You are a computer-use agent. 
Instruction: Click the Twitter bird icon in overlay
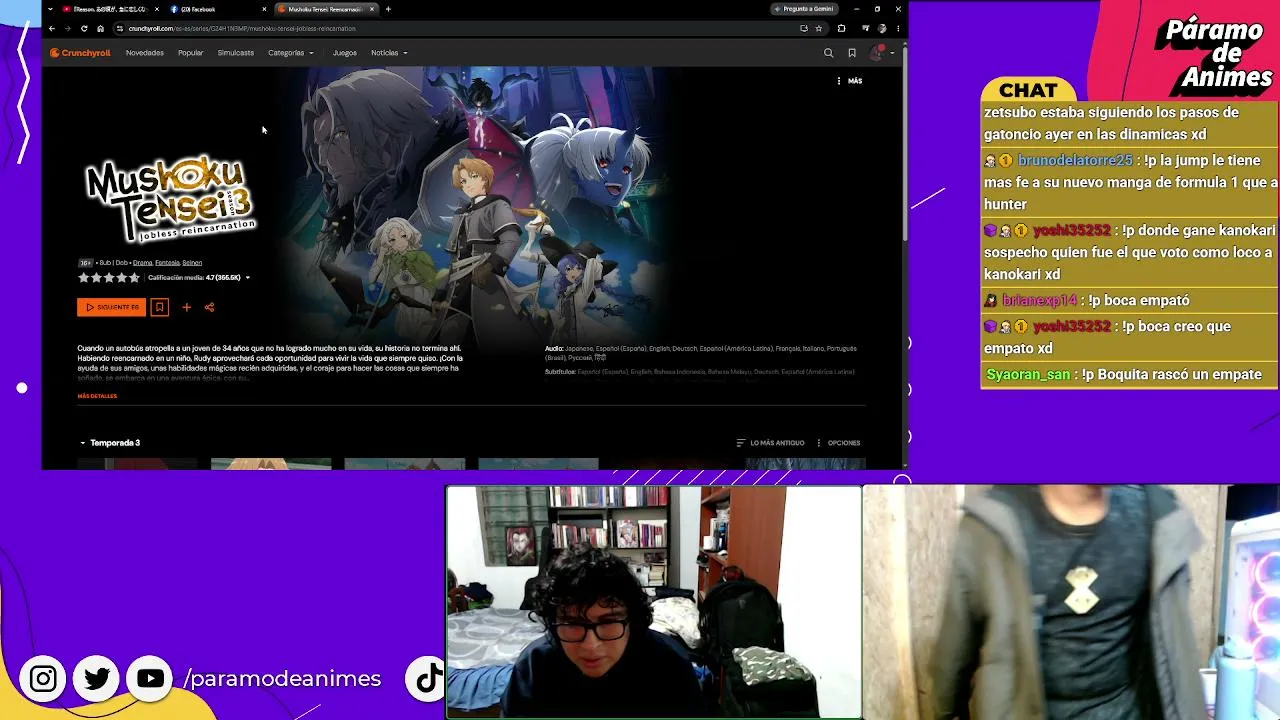tap(97, 679)
